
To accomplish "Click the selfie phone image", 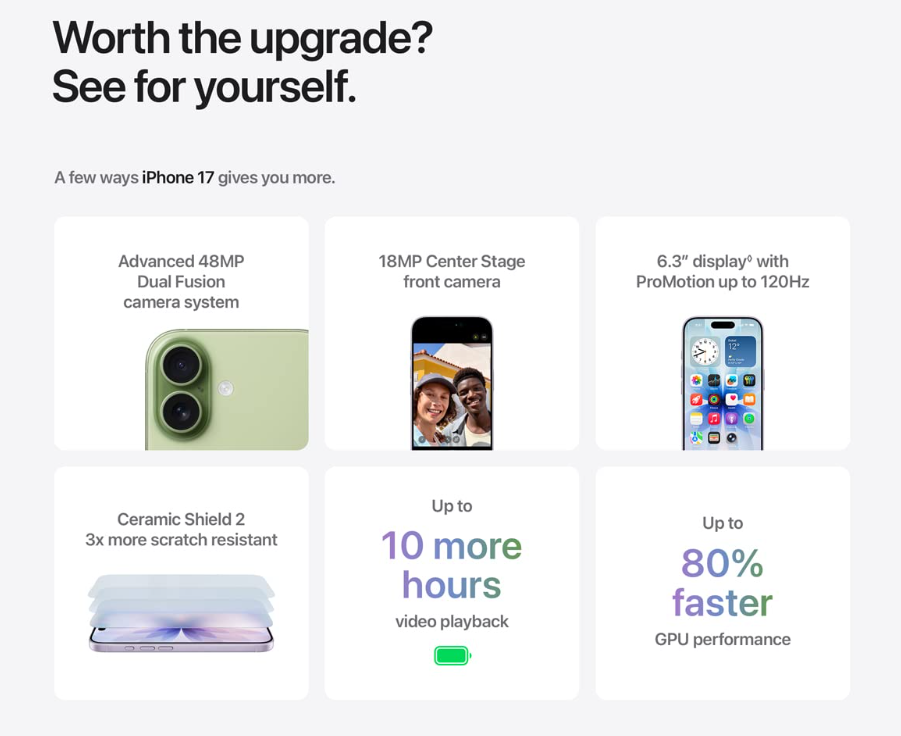I will pos(452,383).
